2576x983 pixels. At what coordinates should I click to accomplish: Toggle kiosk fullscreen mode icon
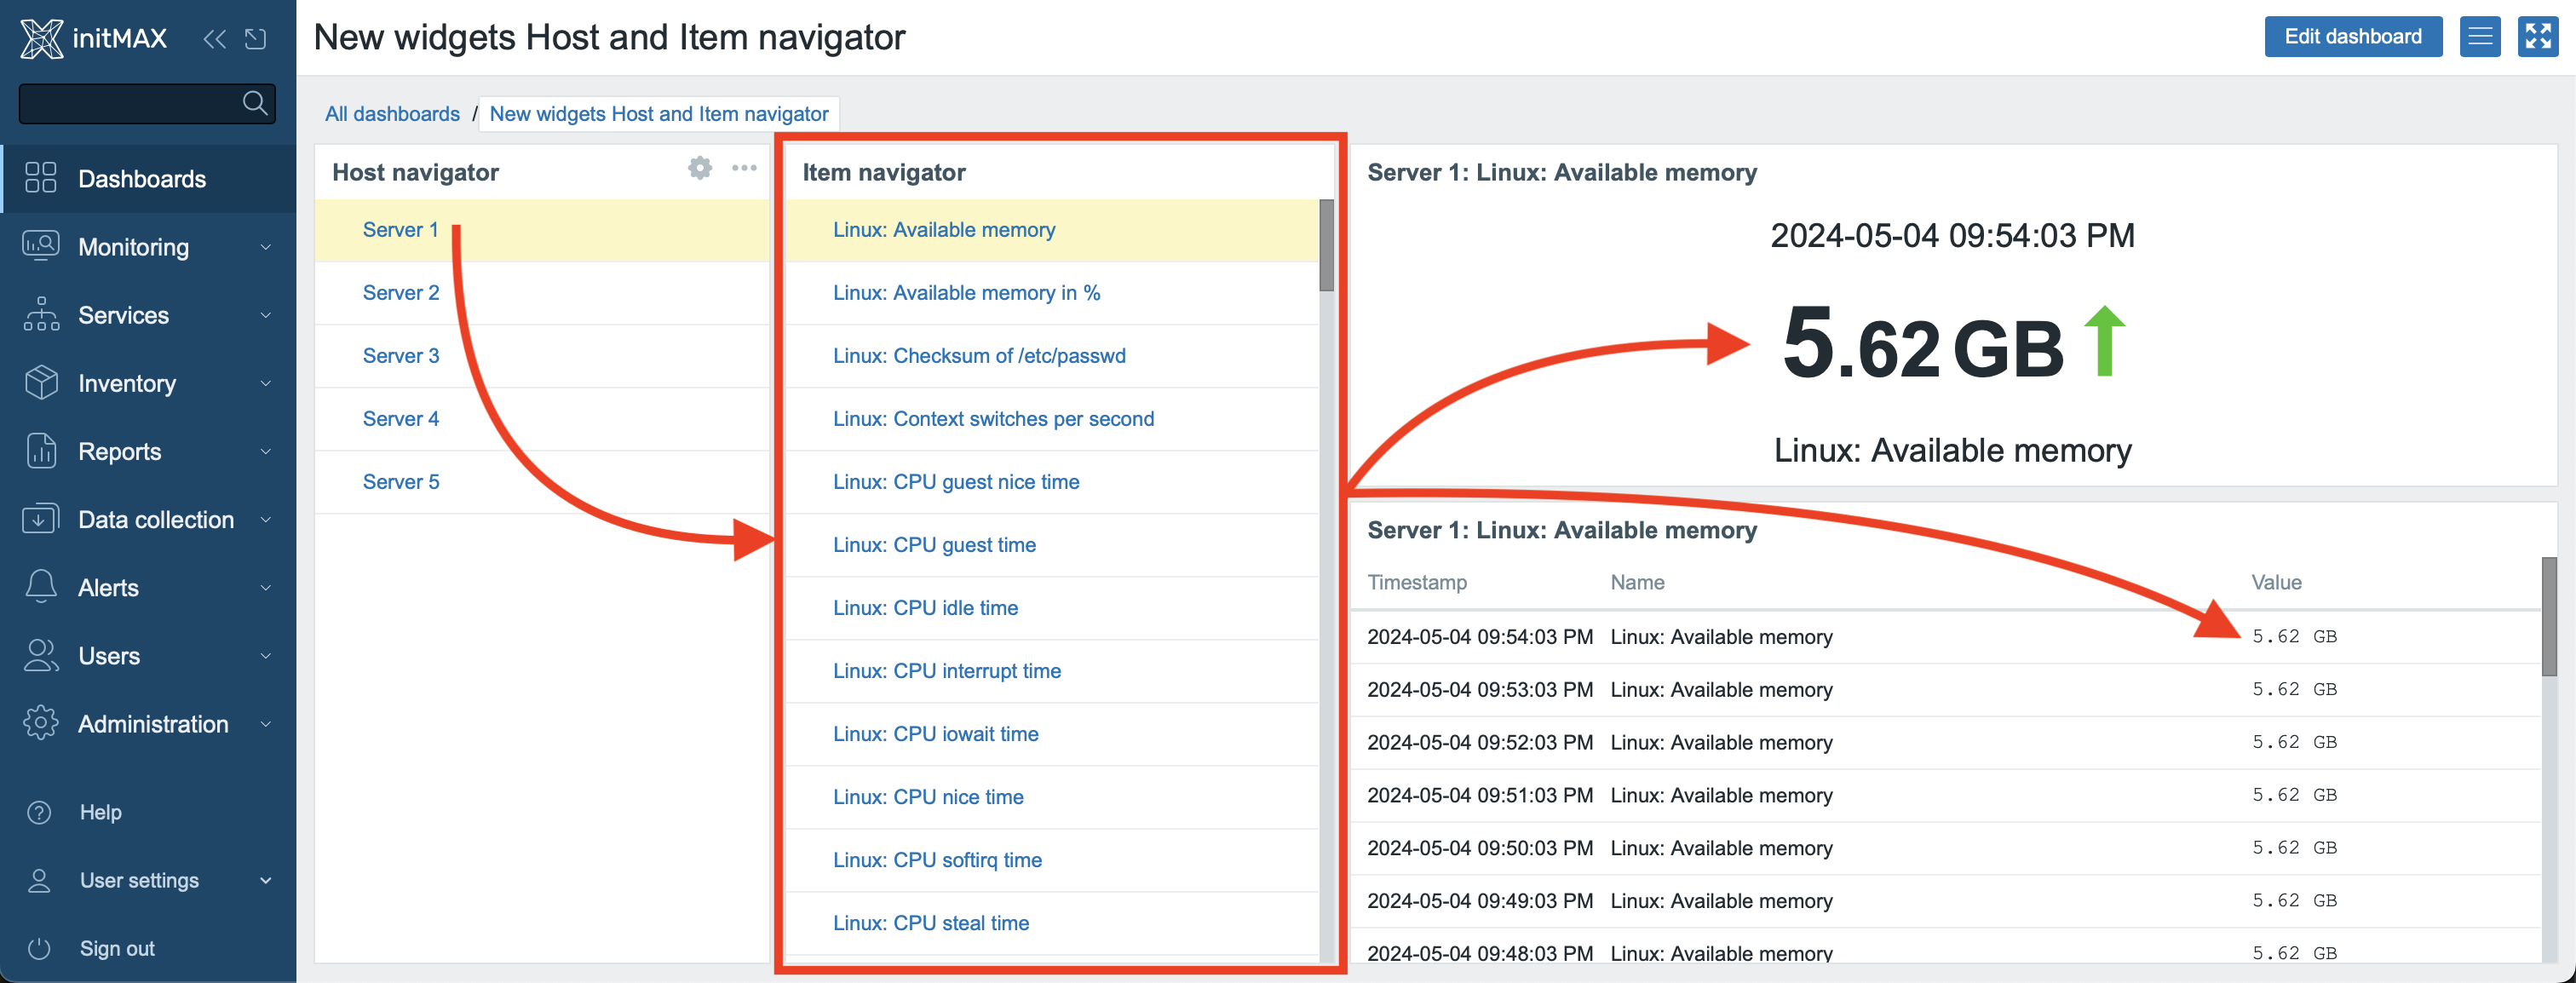pos(2537,37)
